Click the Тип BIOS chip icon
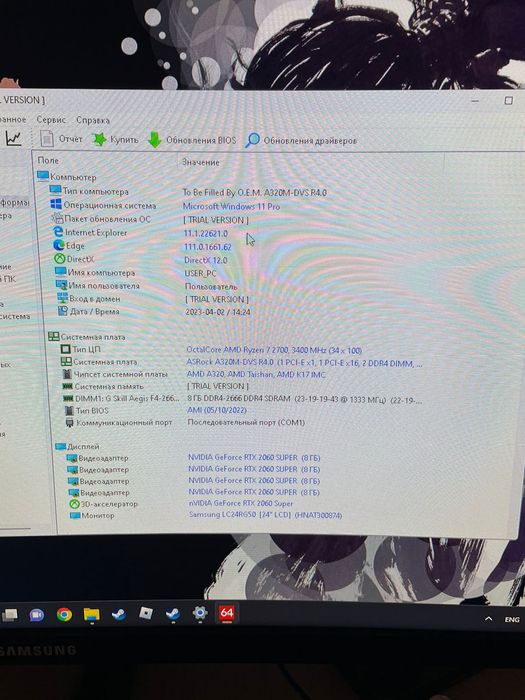This screenshot has width=525, height=700. coord(69,410)
